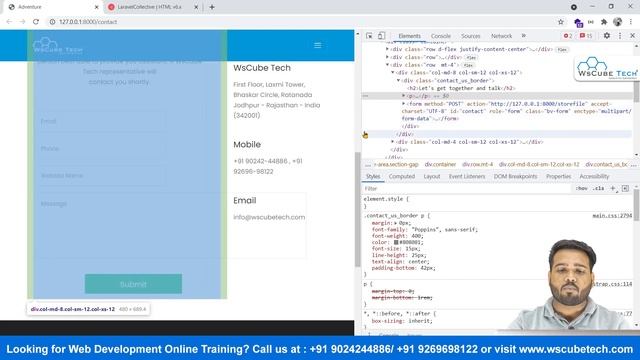Switch to the Network tab

click(x=501, y=36)
